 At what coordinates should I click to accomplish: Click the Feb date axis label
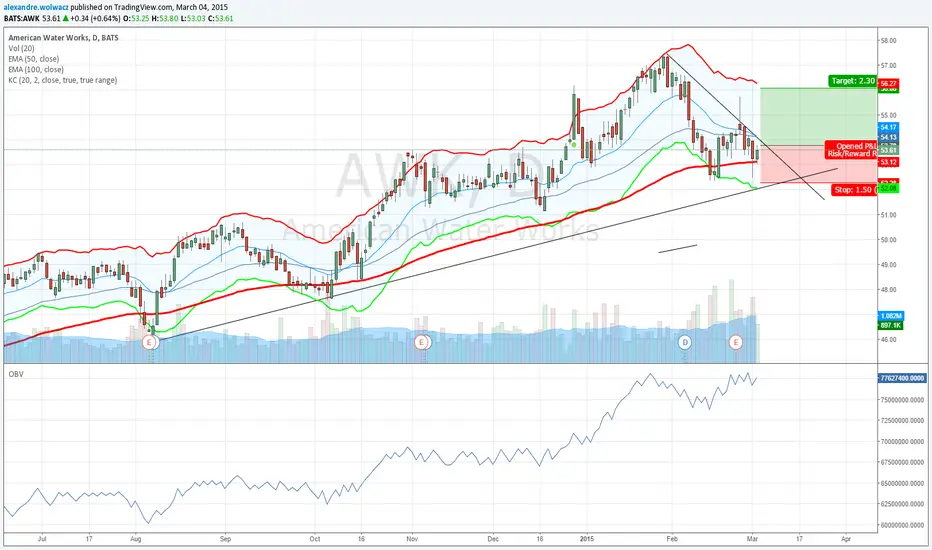[x=672, y=539]
